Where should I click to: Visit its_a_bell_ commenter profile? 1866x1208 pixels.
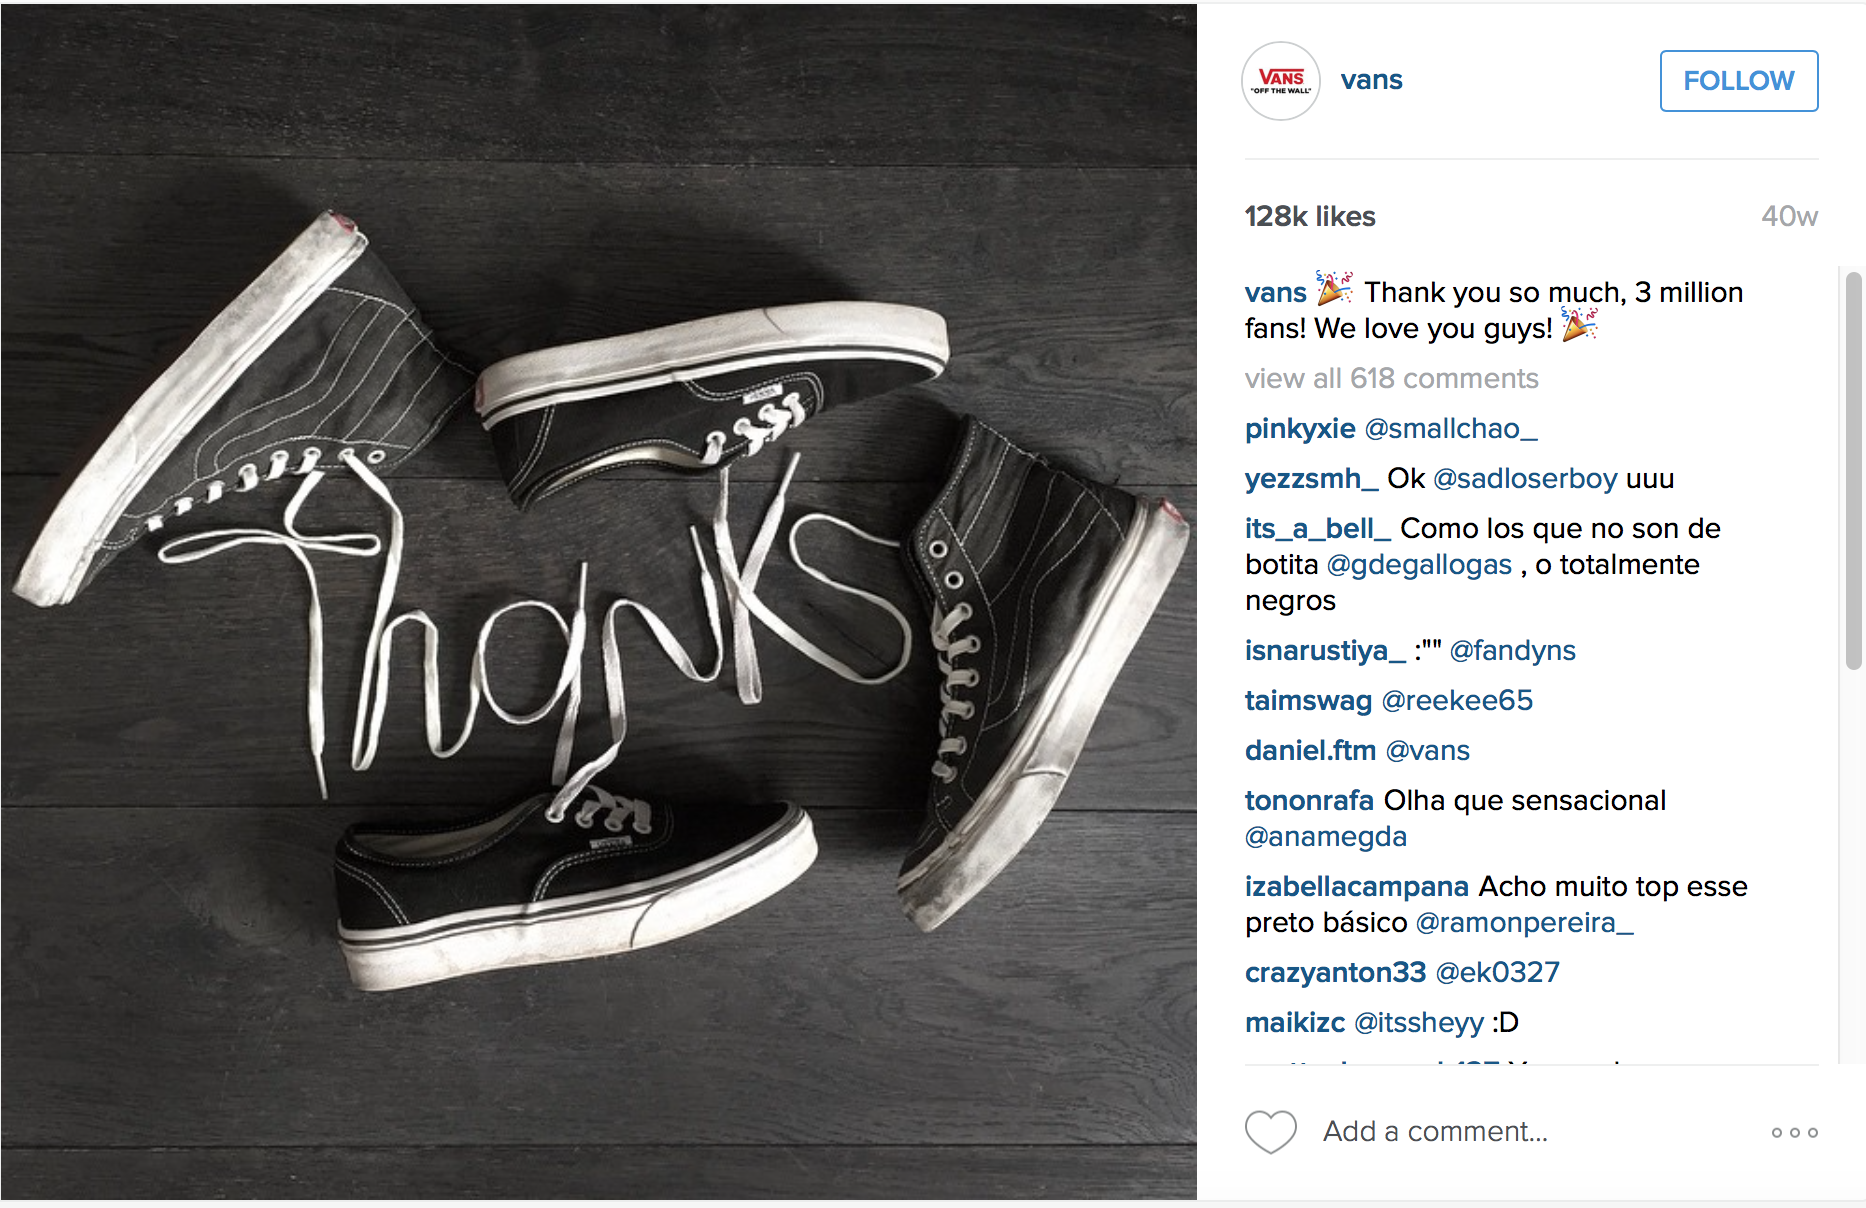pyautogui.click(x=1318, y=529)
